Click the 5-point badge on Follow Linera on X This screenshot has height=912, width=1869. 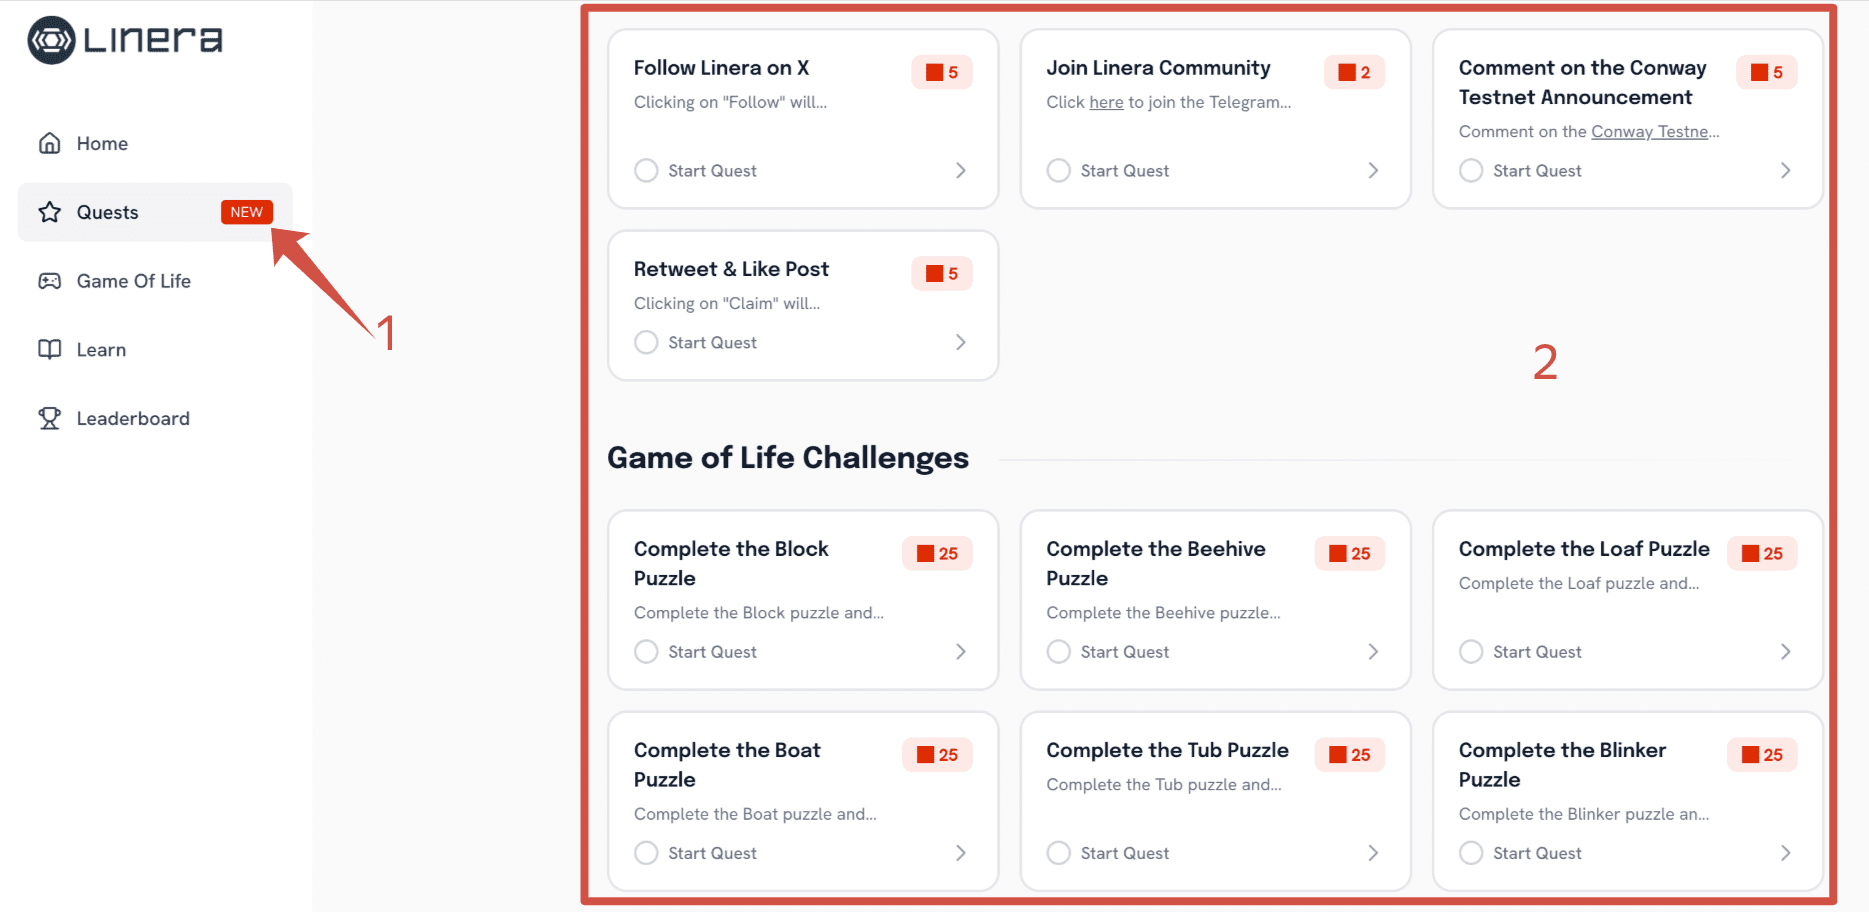pyautogui.click(x=941, y=71)
